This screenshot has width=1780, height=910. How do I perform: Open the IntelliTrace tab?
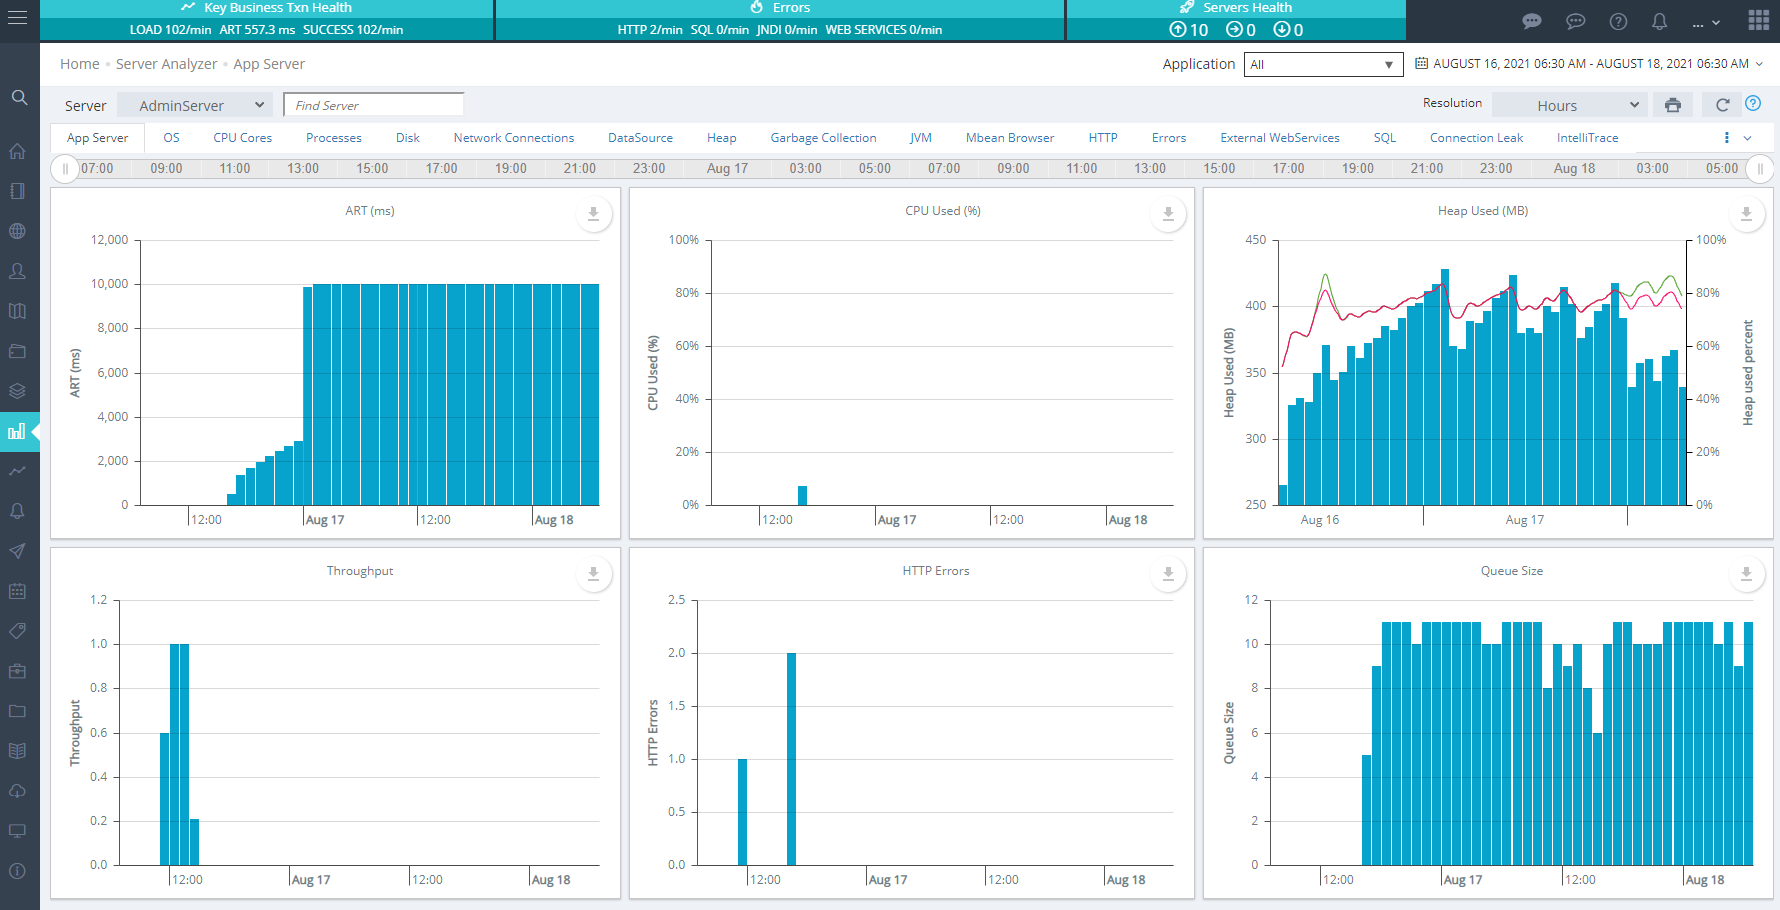[x=1587, y=138]
